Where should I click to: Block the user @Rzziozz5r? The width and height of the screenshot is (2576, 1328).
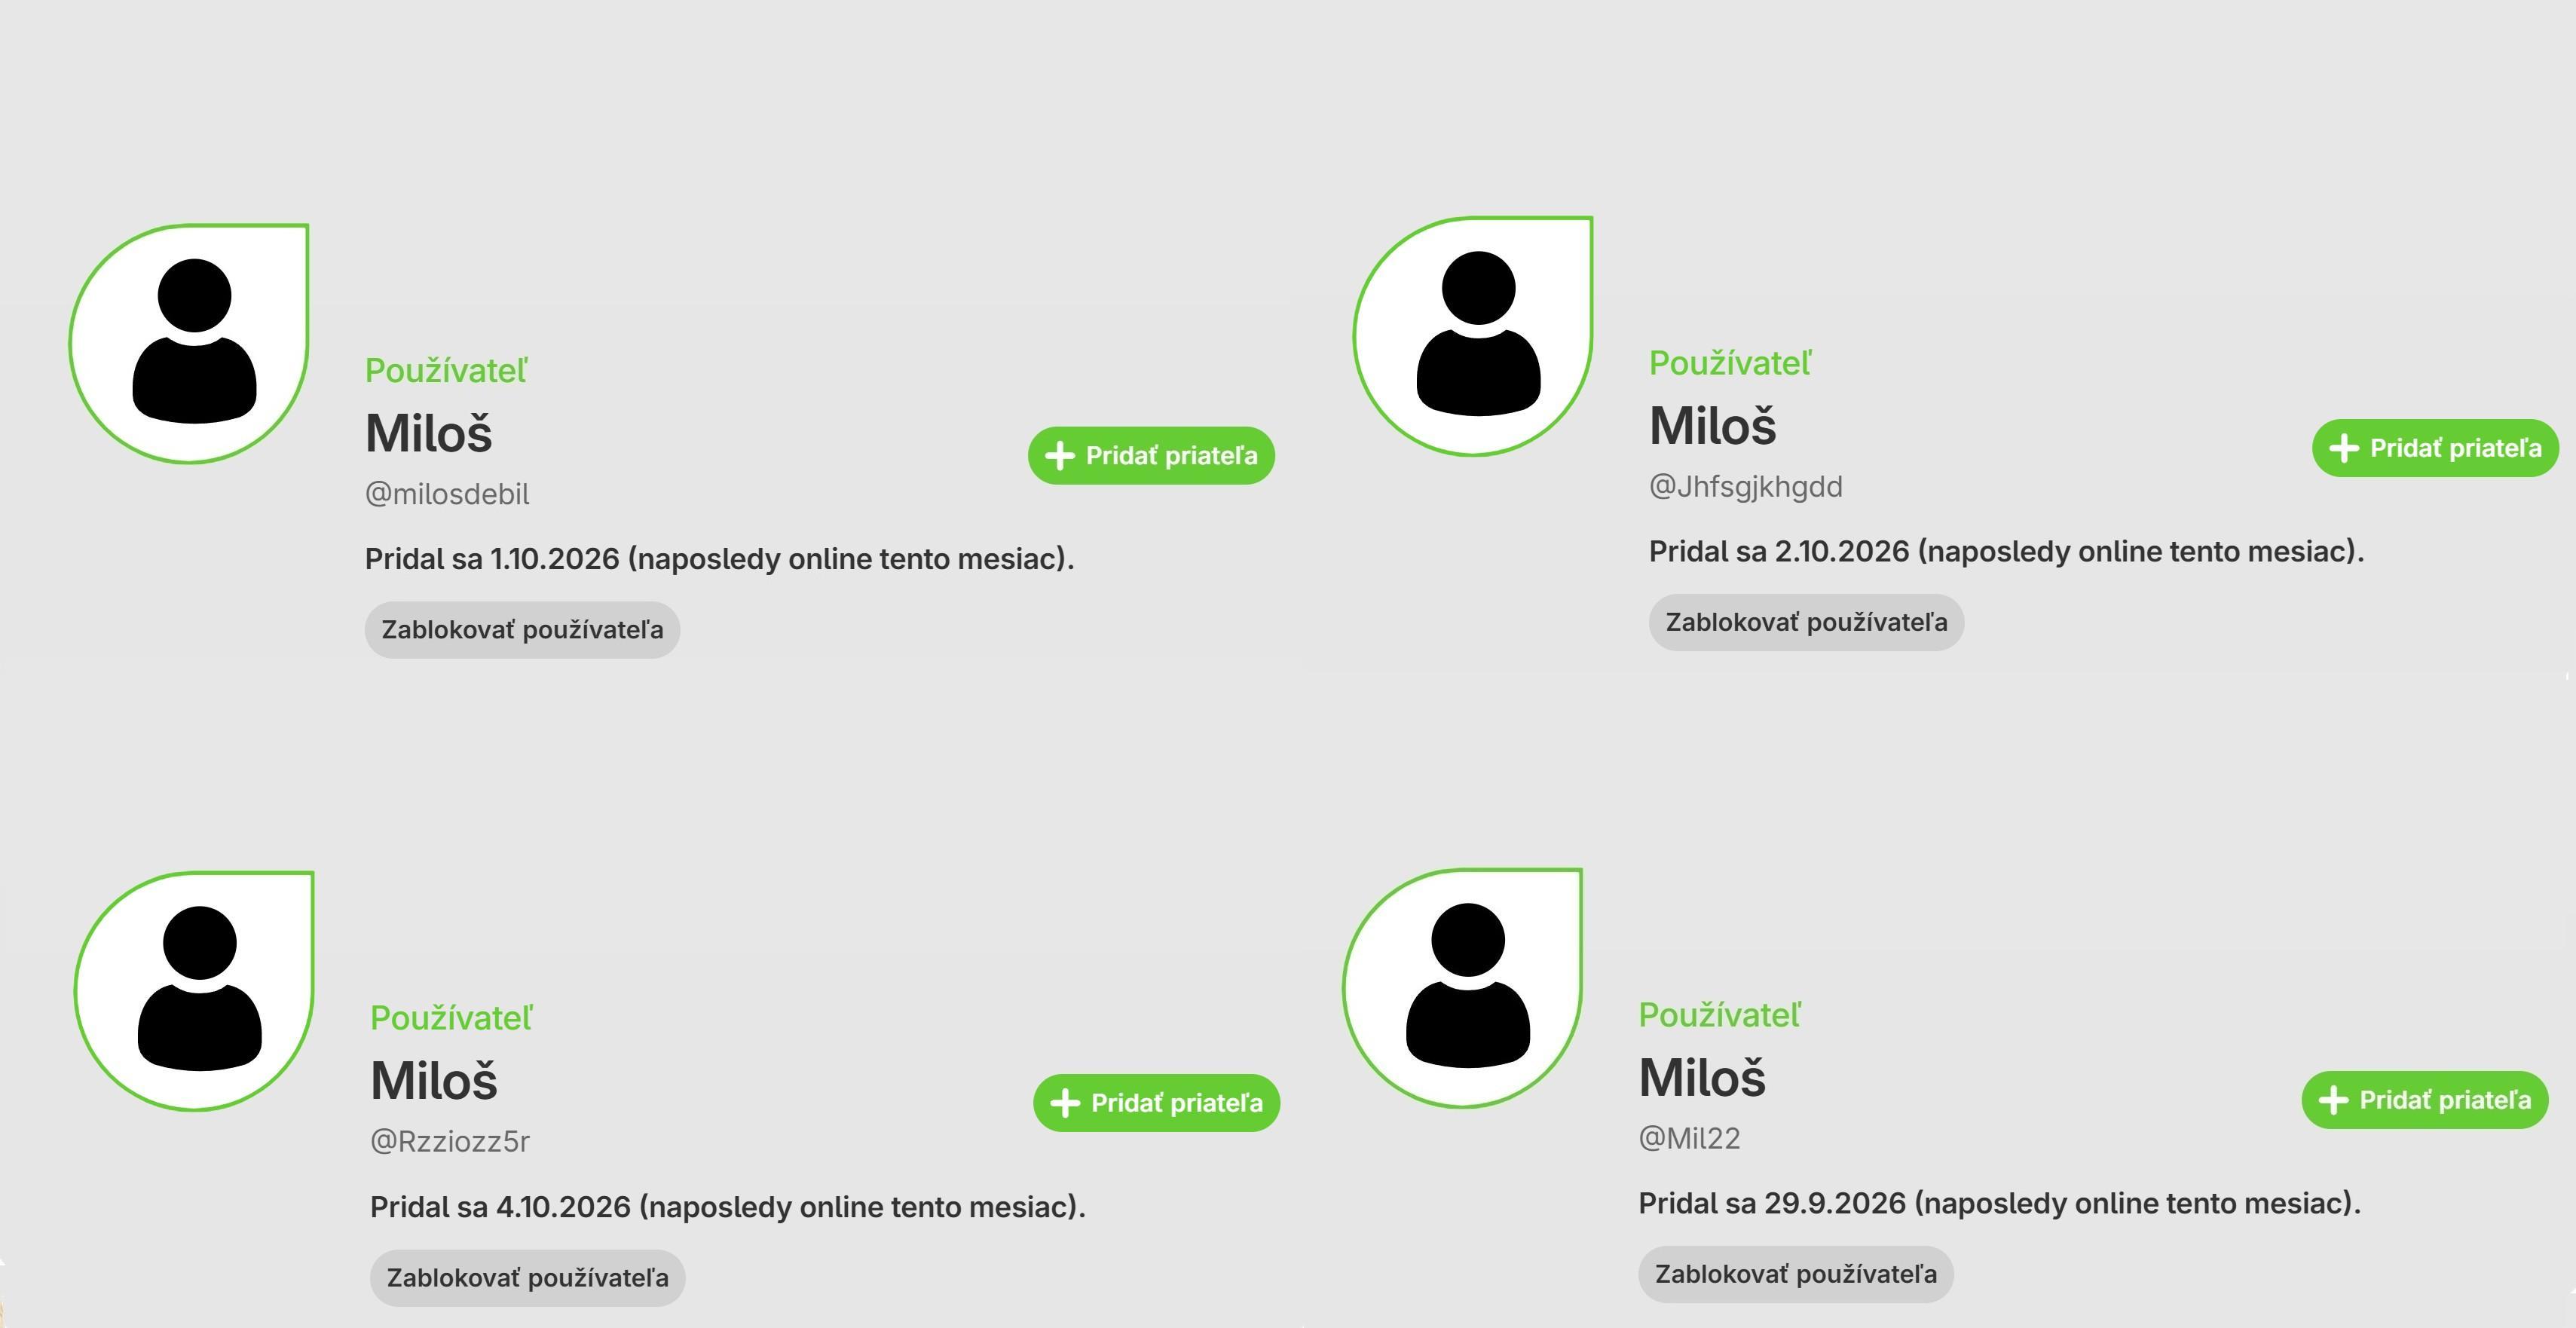coord(527,1278)
